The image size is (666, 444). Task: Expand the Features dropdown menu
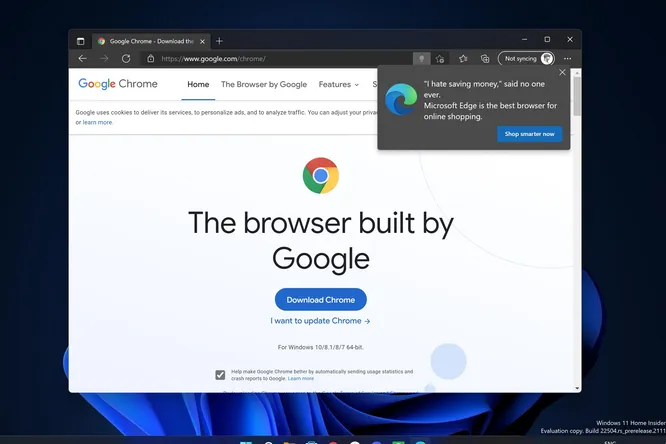[339, 85]
